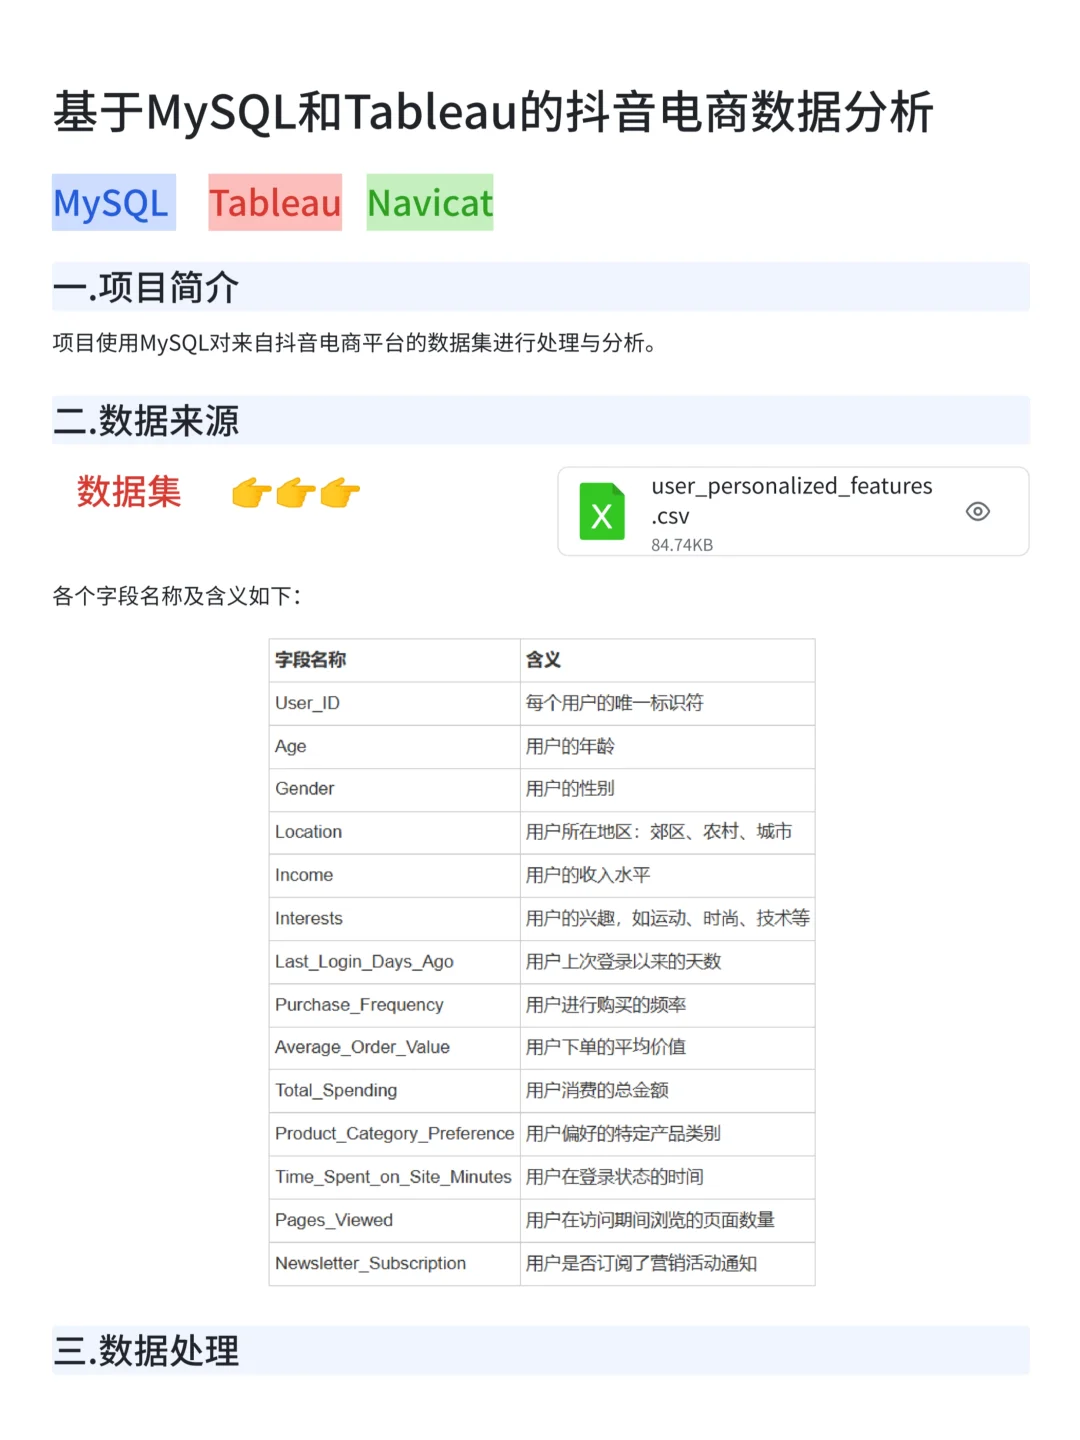The height and width of the screenshot is (1440, 1080).
Task: Select the Total_Spending cell
Action: point(394,1091)
